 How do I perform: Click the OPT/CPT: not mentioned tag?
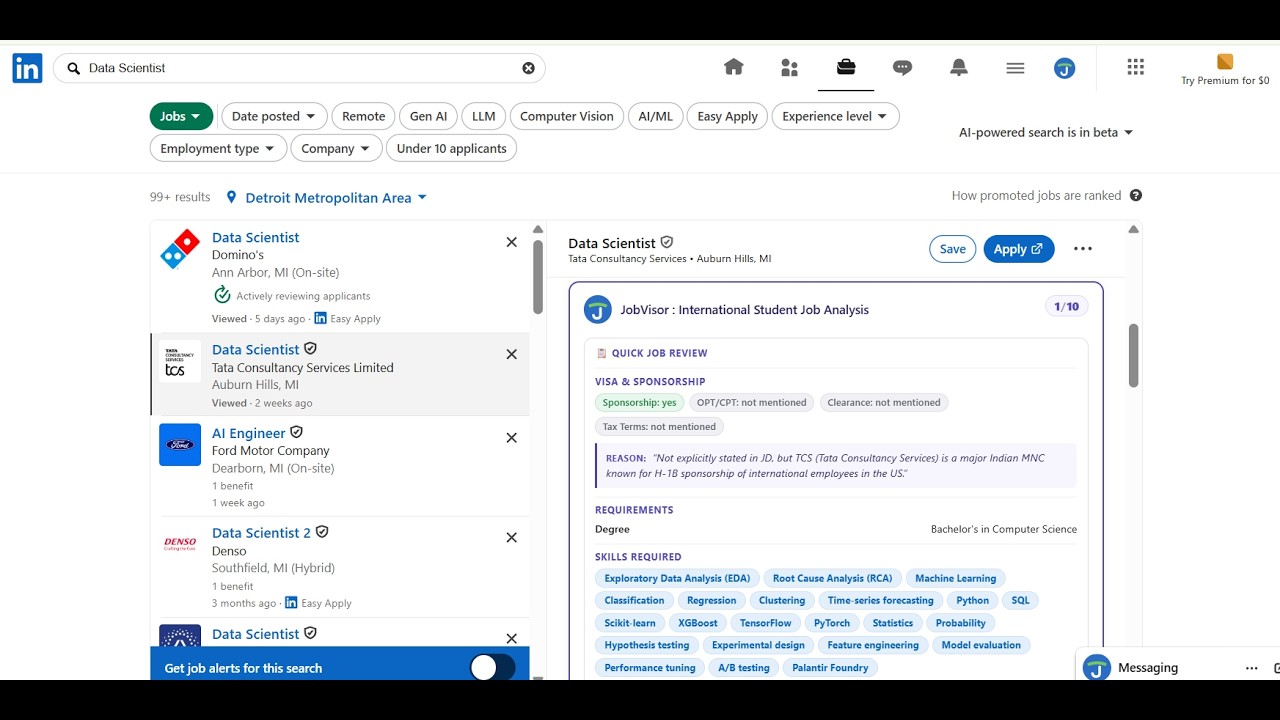751,403
